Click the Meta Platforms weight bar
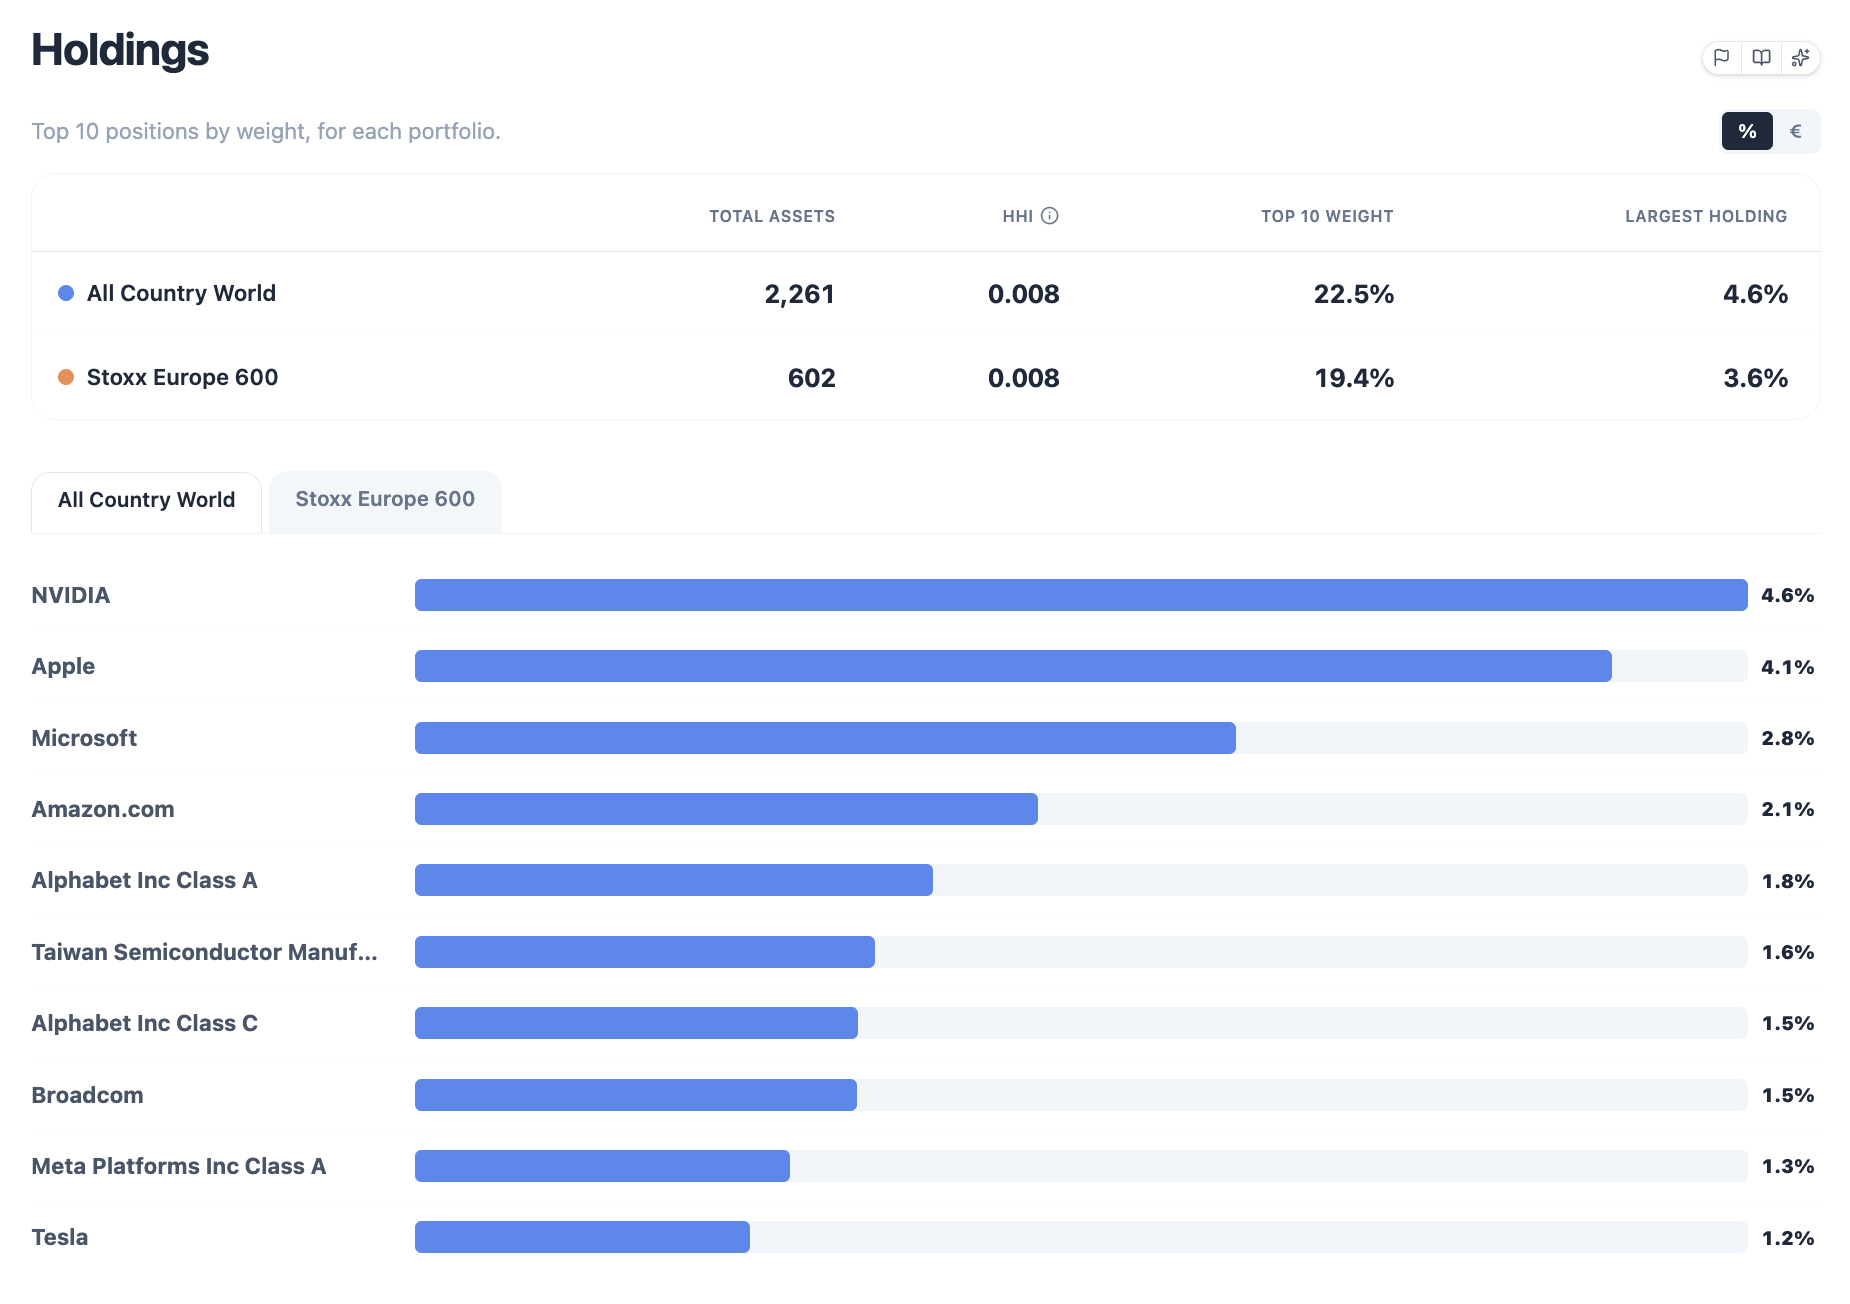Viewport: 1850px width, 1304px height. (602, 1166)
